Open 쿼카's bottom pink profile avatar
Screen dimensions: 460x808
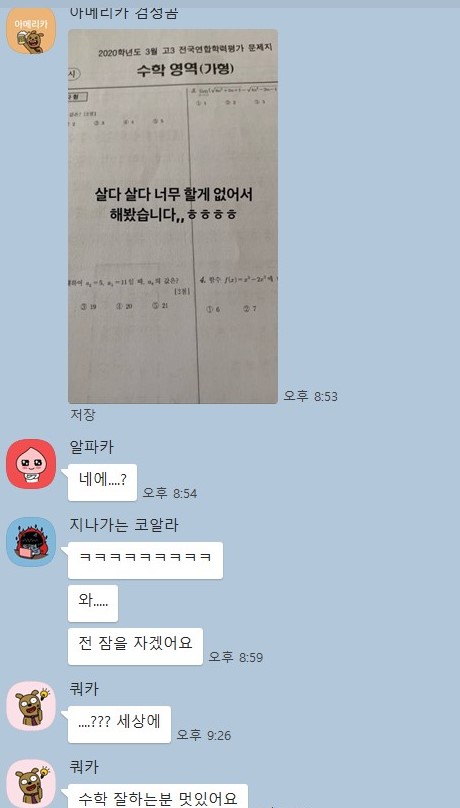[x=31, y=783]
